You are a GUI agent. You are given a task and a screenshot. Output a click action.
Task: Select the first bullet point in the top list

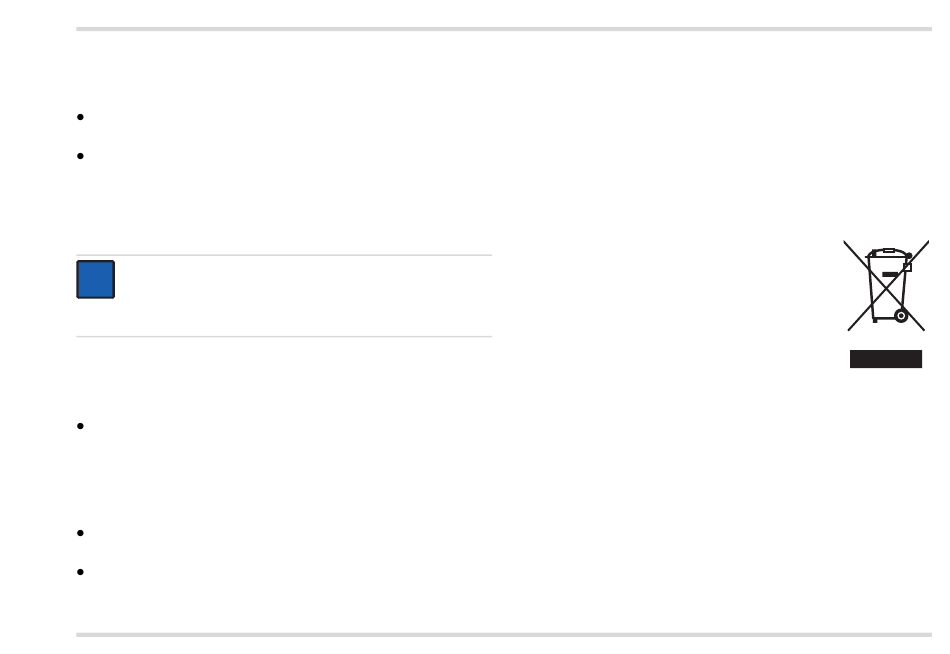pyautogui.click(x=81, y=117)
